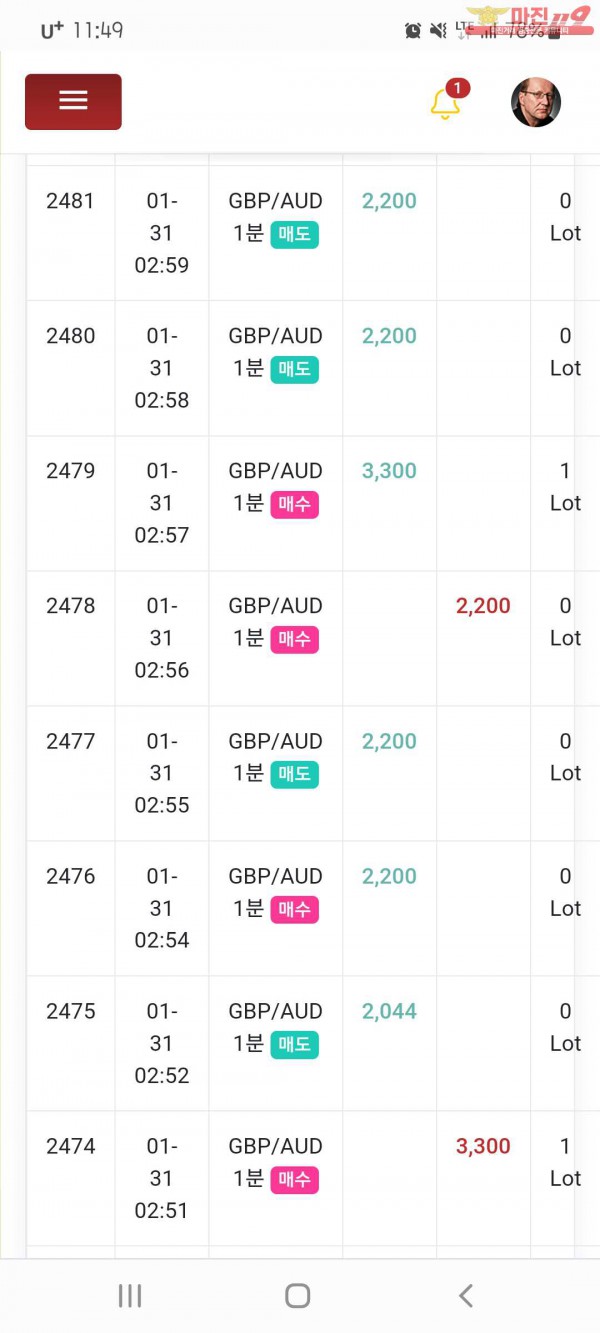Image resolution: width=600 pixels, height=1333 pixels.
Task: Tap the 매도 badge in row 2481
Action: (294, 234)
